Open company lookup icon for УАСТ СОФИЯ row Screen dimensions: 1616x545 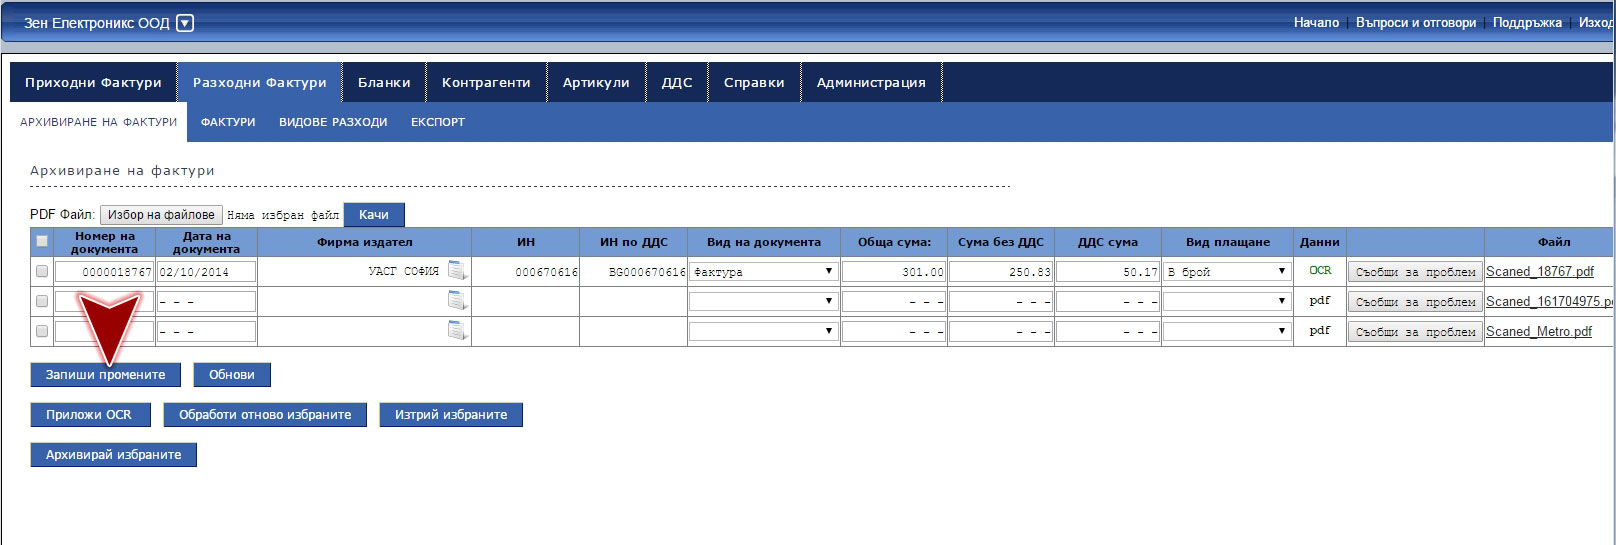click(457, 270)
